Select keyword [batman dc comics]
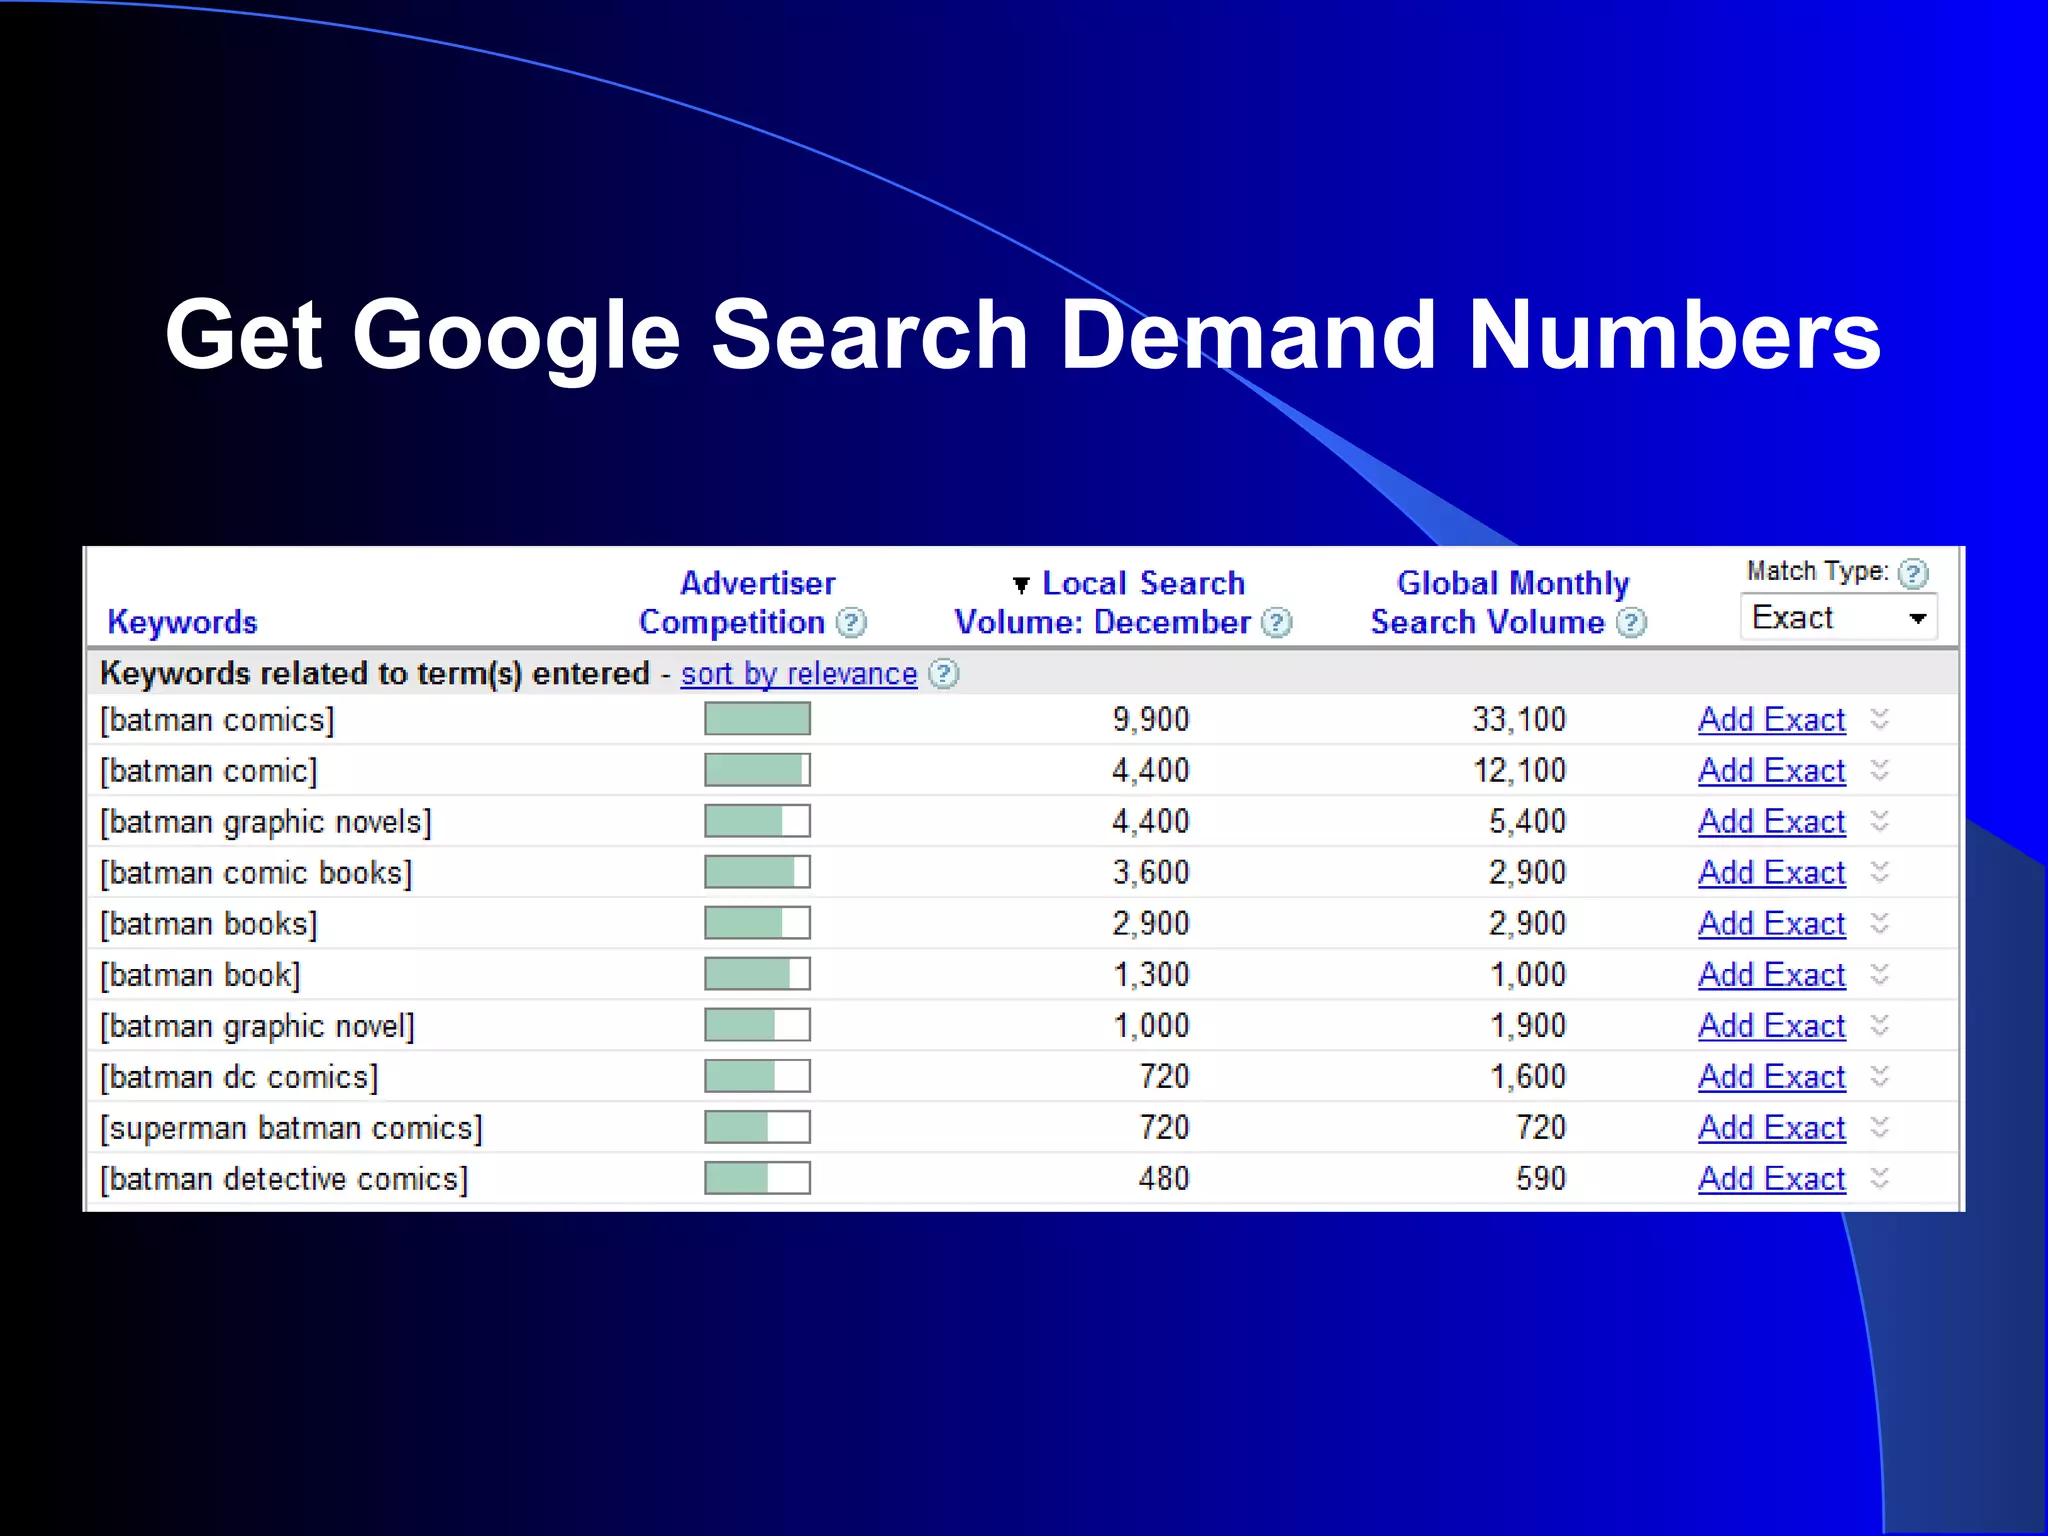2048x1536 pixels. click(239, 1077)
